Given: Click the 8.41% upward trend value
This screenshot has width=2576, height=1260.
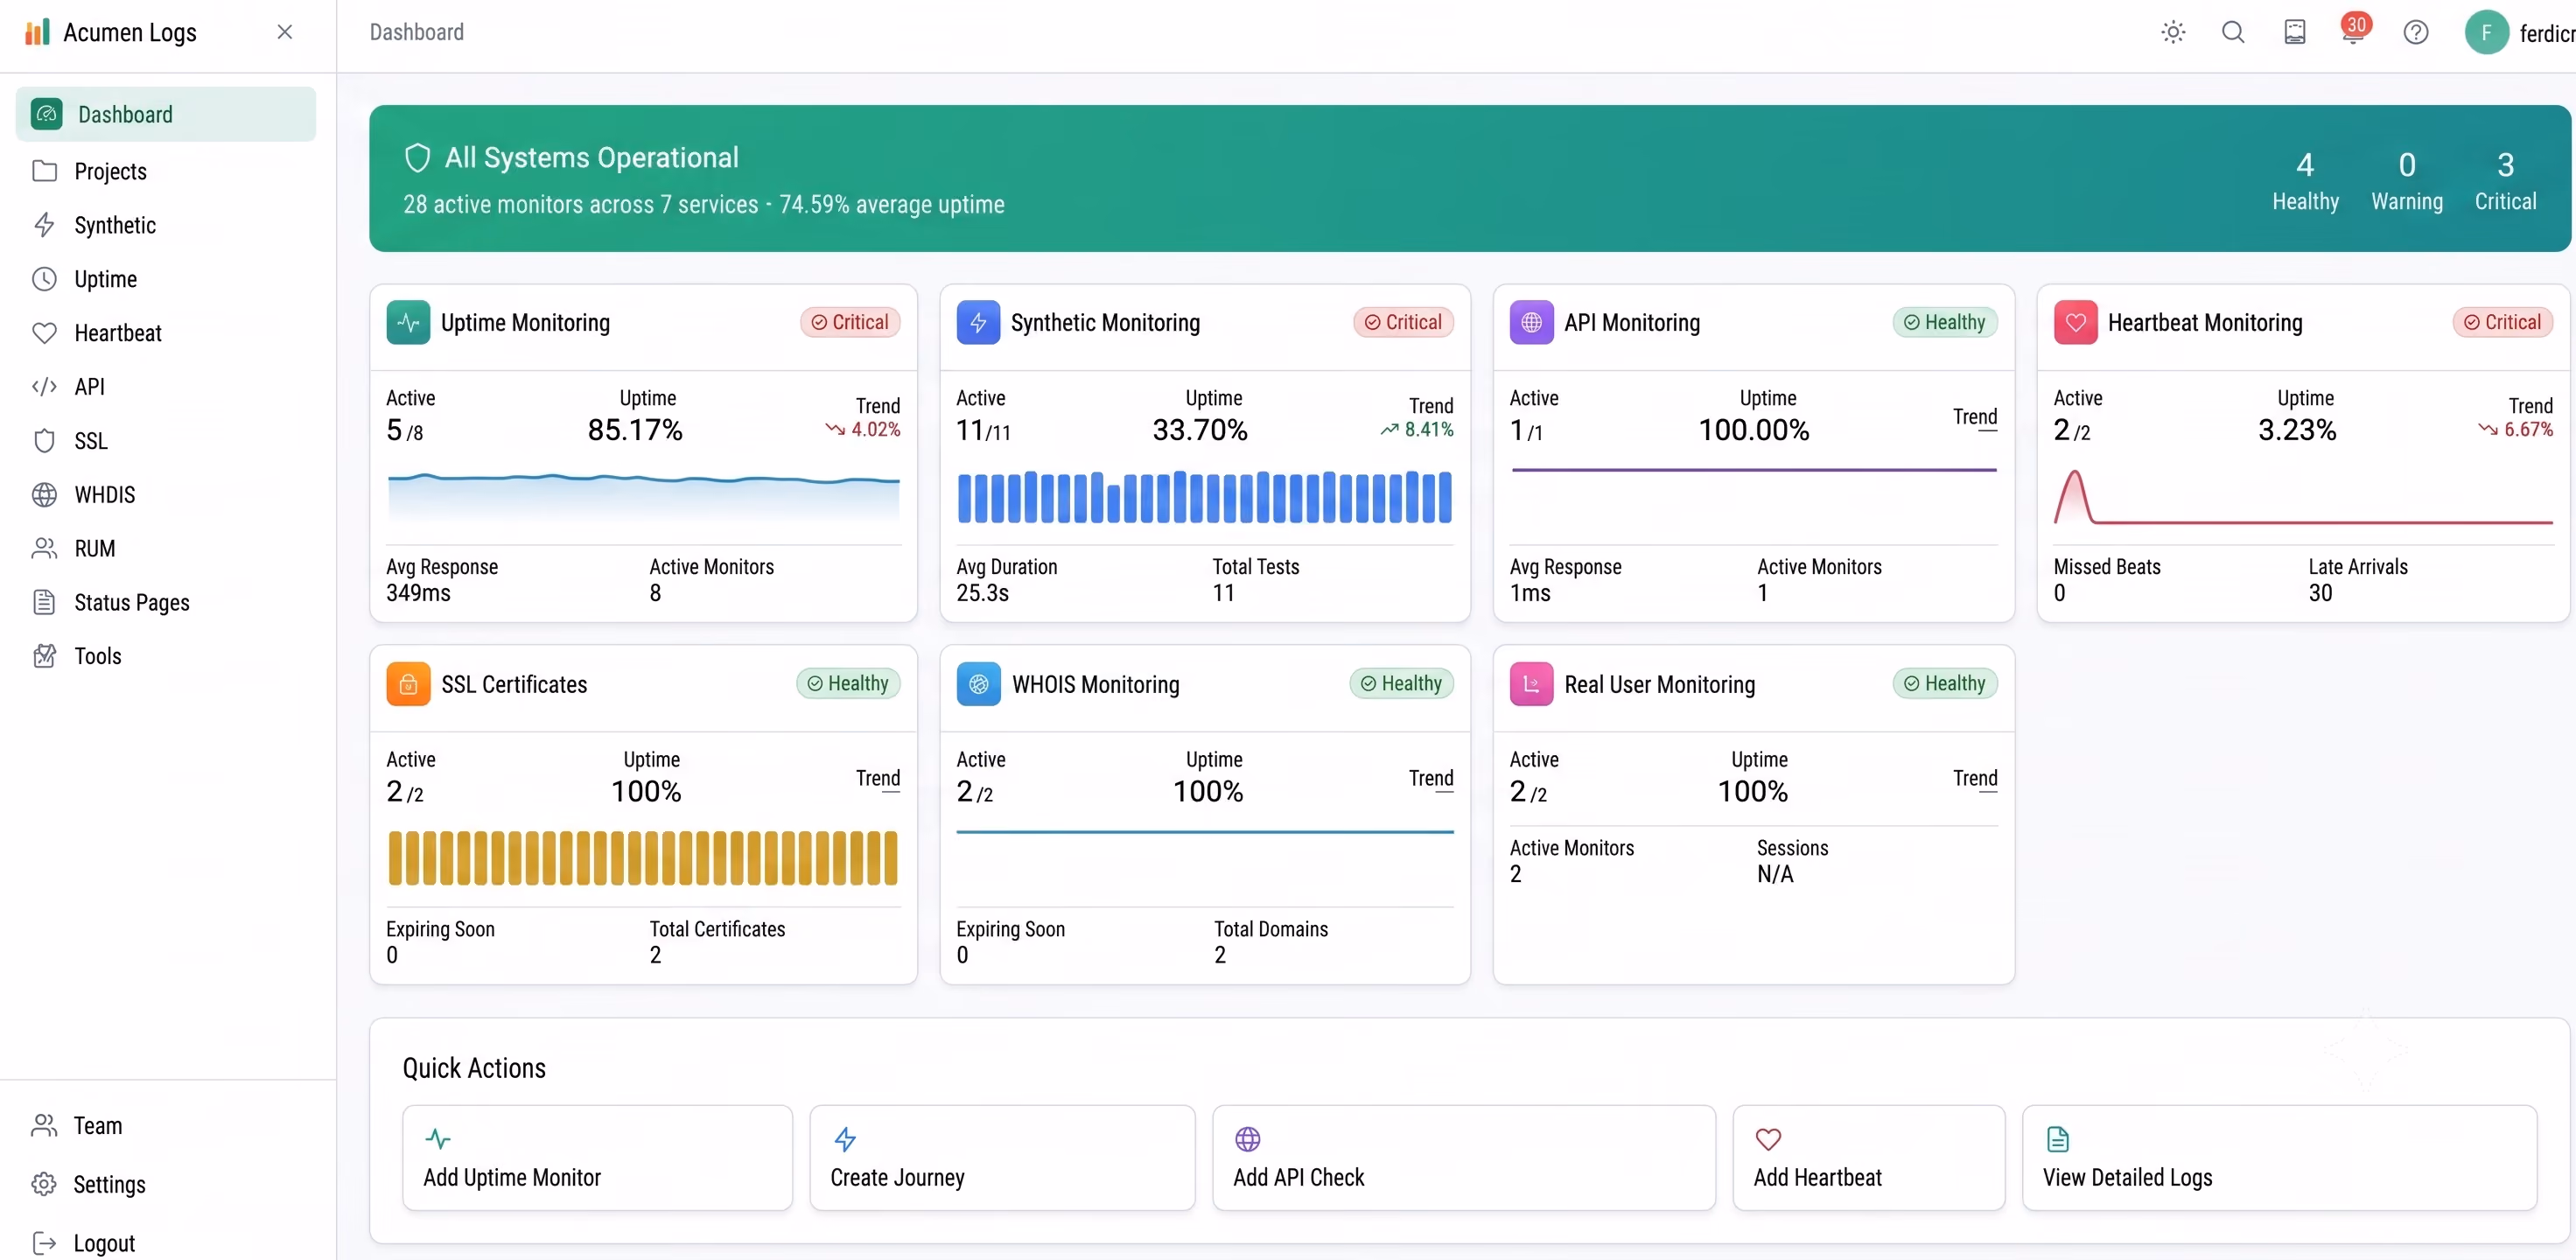Looking at the screenshot, I should pyautogui.click(x=1417, y=429).
